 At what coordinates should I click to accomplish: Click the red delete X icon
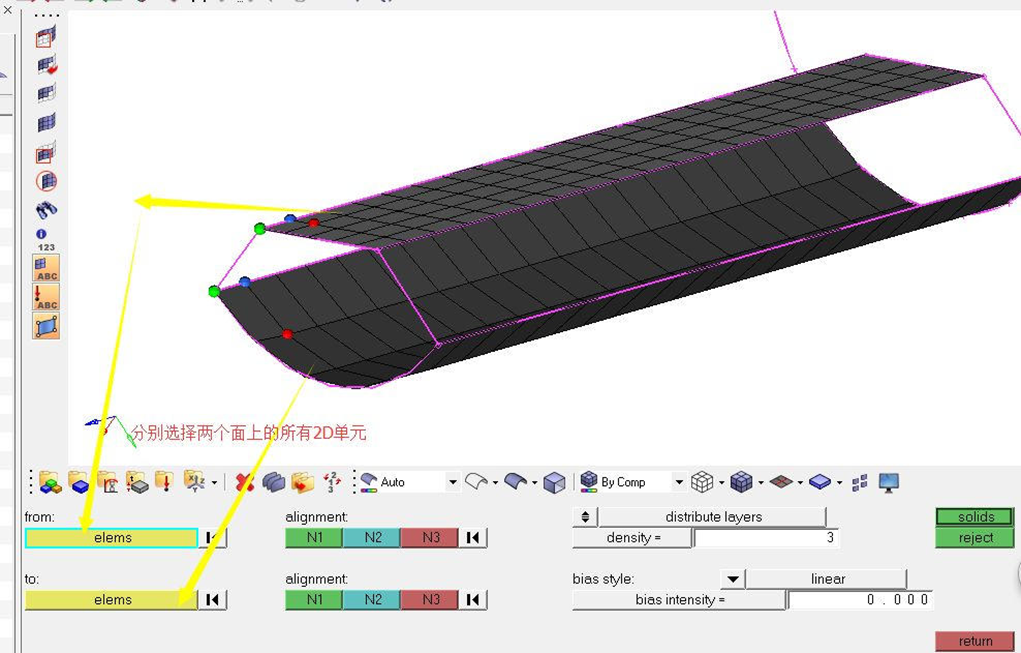(x=245, y=482)
